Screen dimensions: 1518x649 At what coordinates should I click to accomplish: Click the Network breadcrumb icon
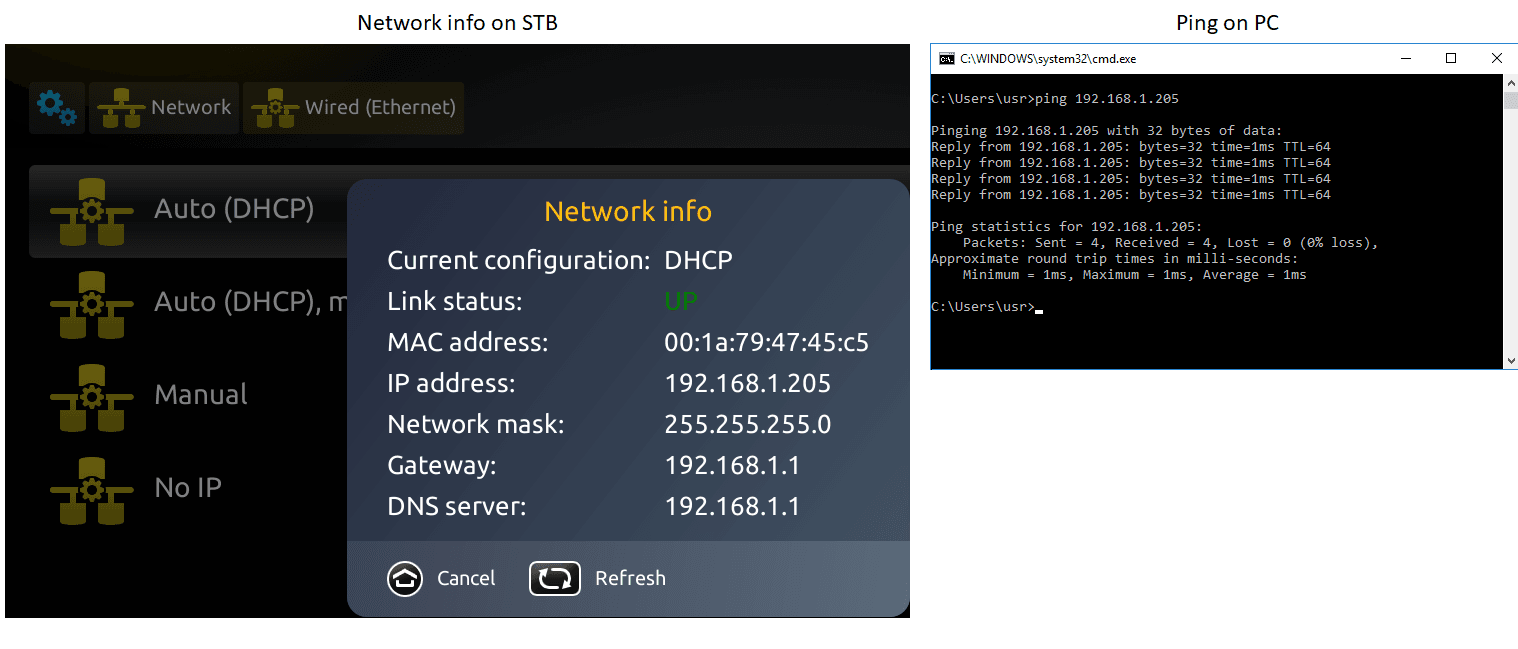(120, 108)
